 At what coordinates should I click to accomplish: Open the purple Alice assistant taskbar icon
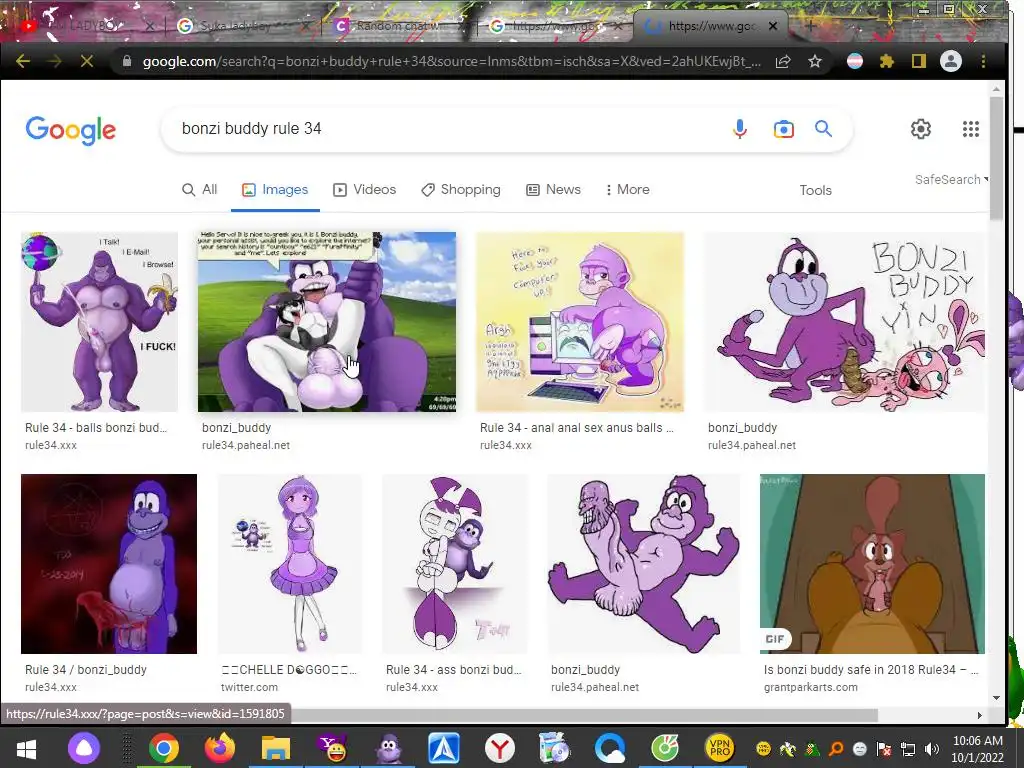84,748
